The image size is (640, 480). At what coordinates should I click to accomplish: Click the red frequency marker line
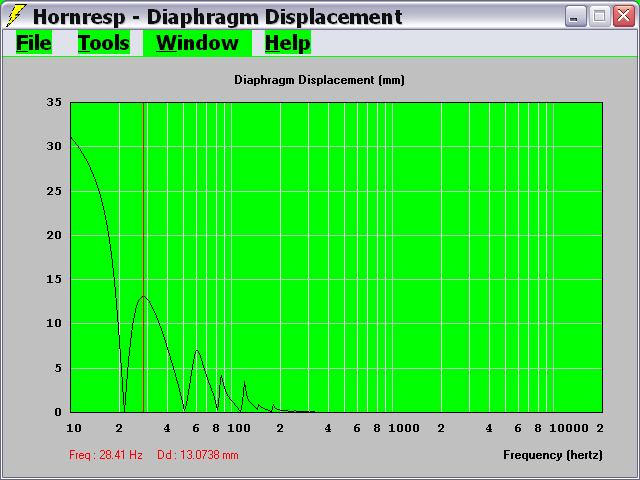pyautogui.click(x=143, y=257)
